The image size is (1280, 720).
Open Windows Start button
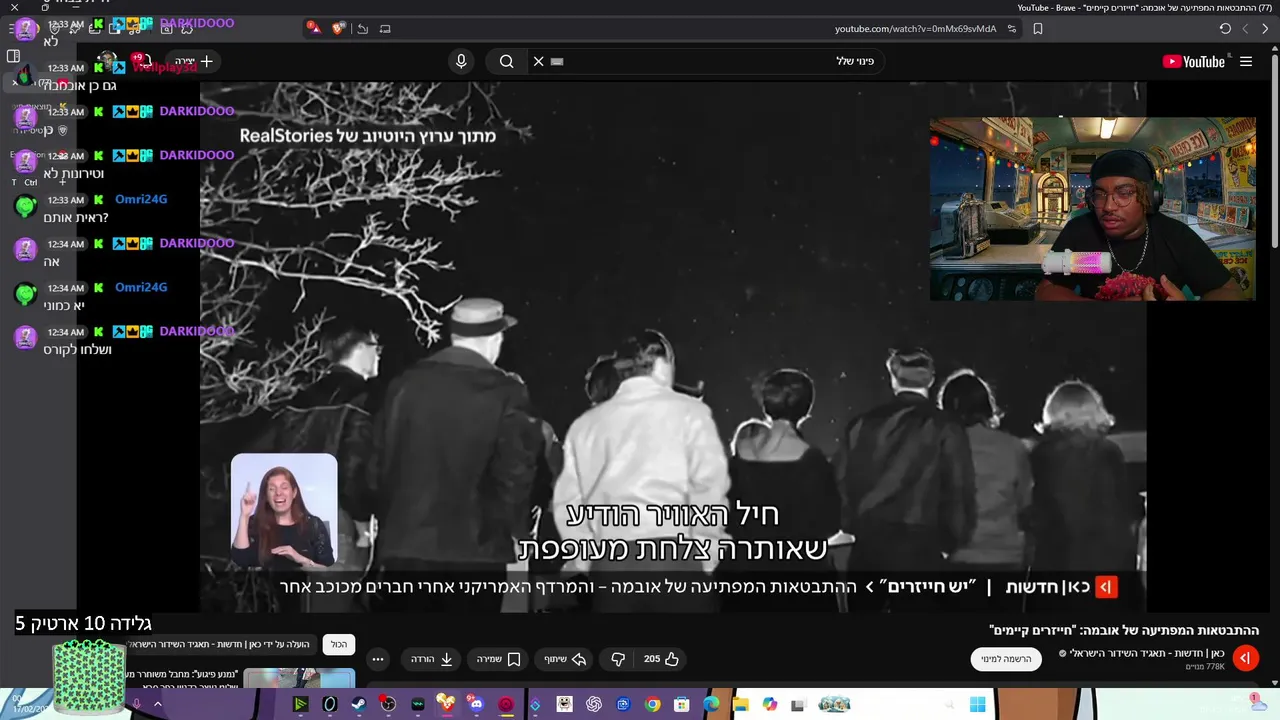pyautogui.click(x=977, y=705)
